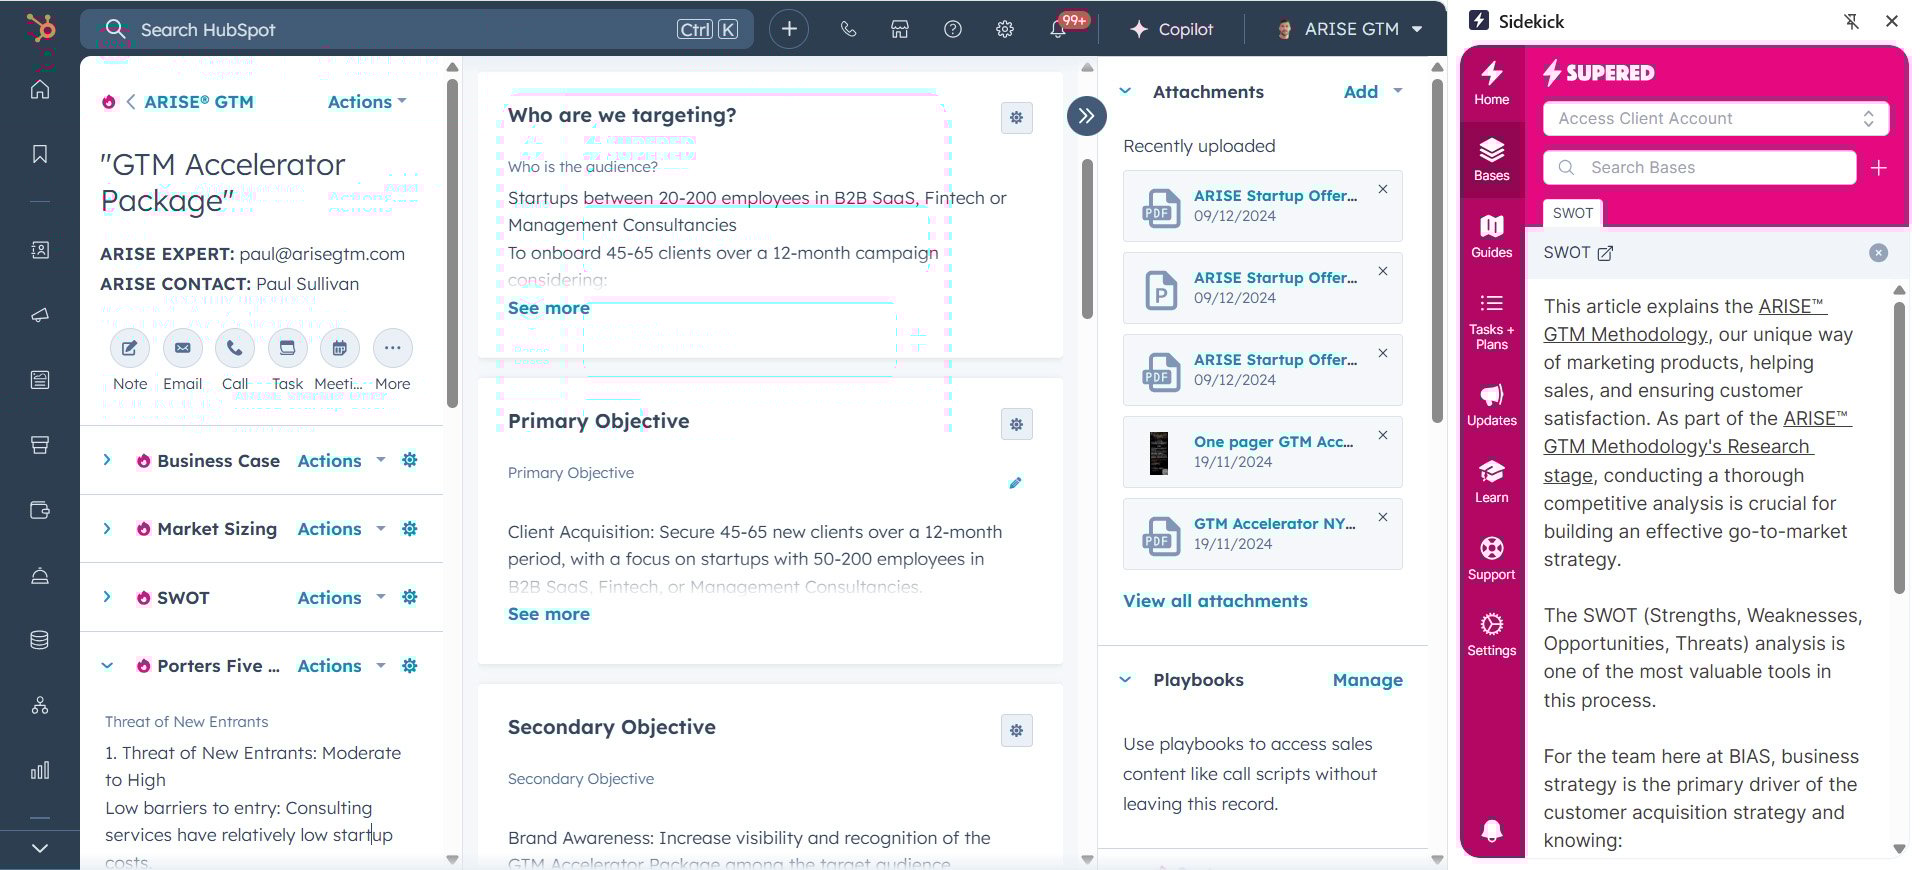This screenshot has height=870, width=1920.
Task: Expand left sidebar using bottom chevron
Action: coord(40,848)
